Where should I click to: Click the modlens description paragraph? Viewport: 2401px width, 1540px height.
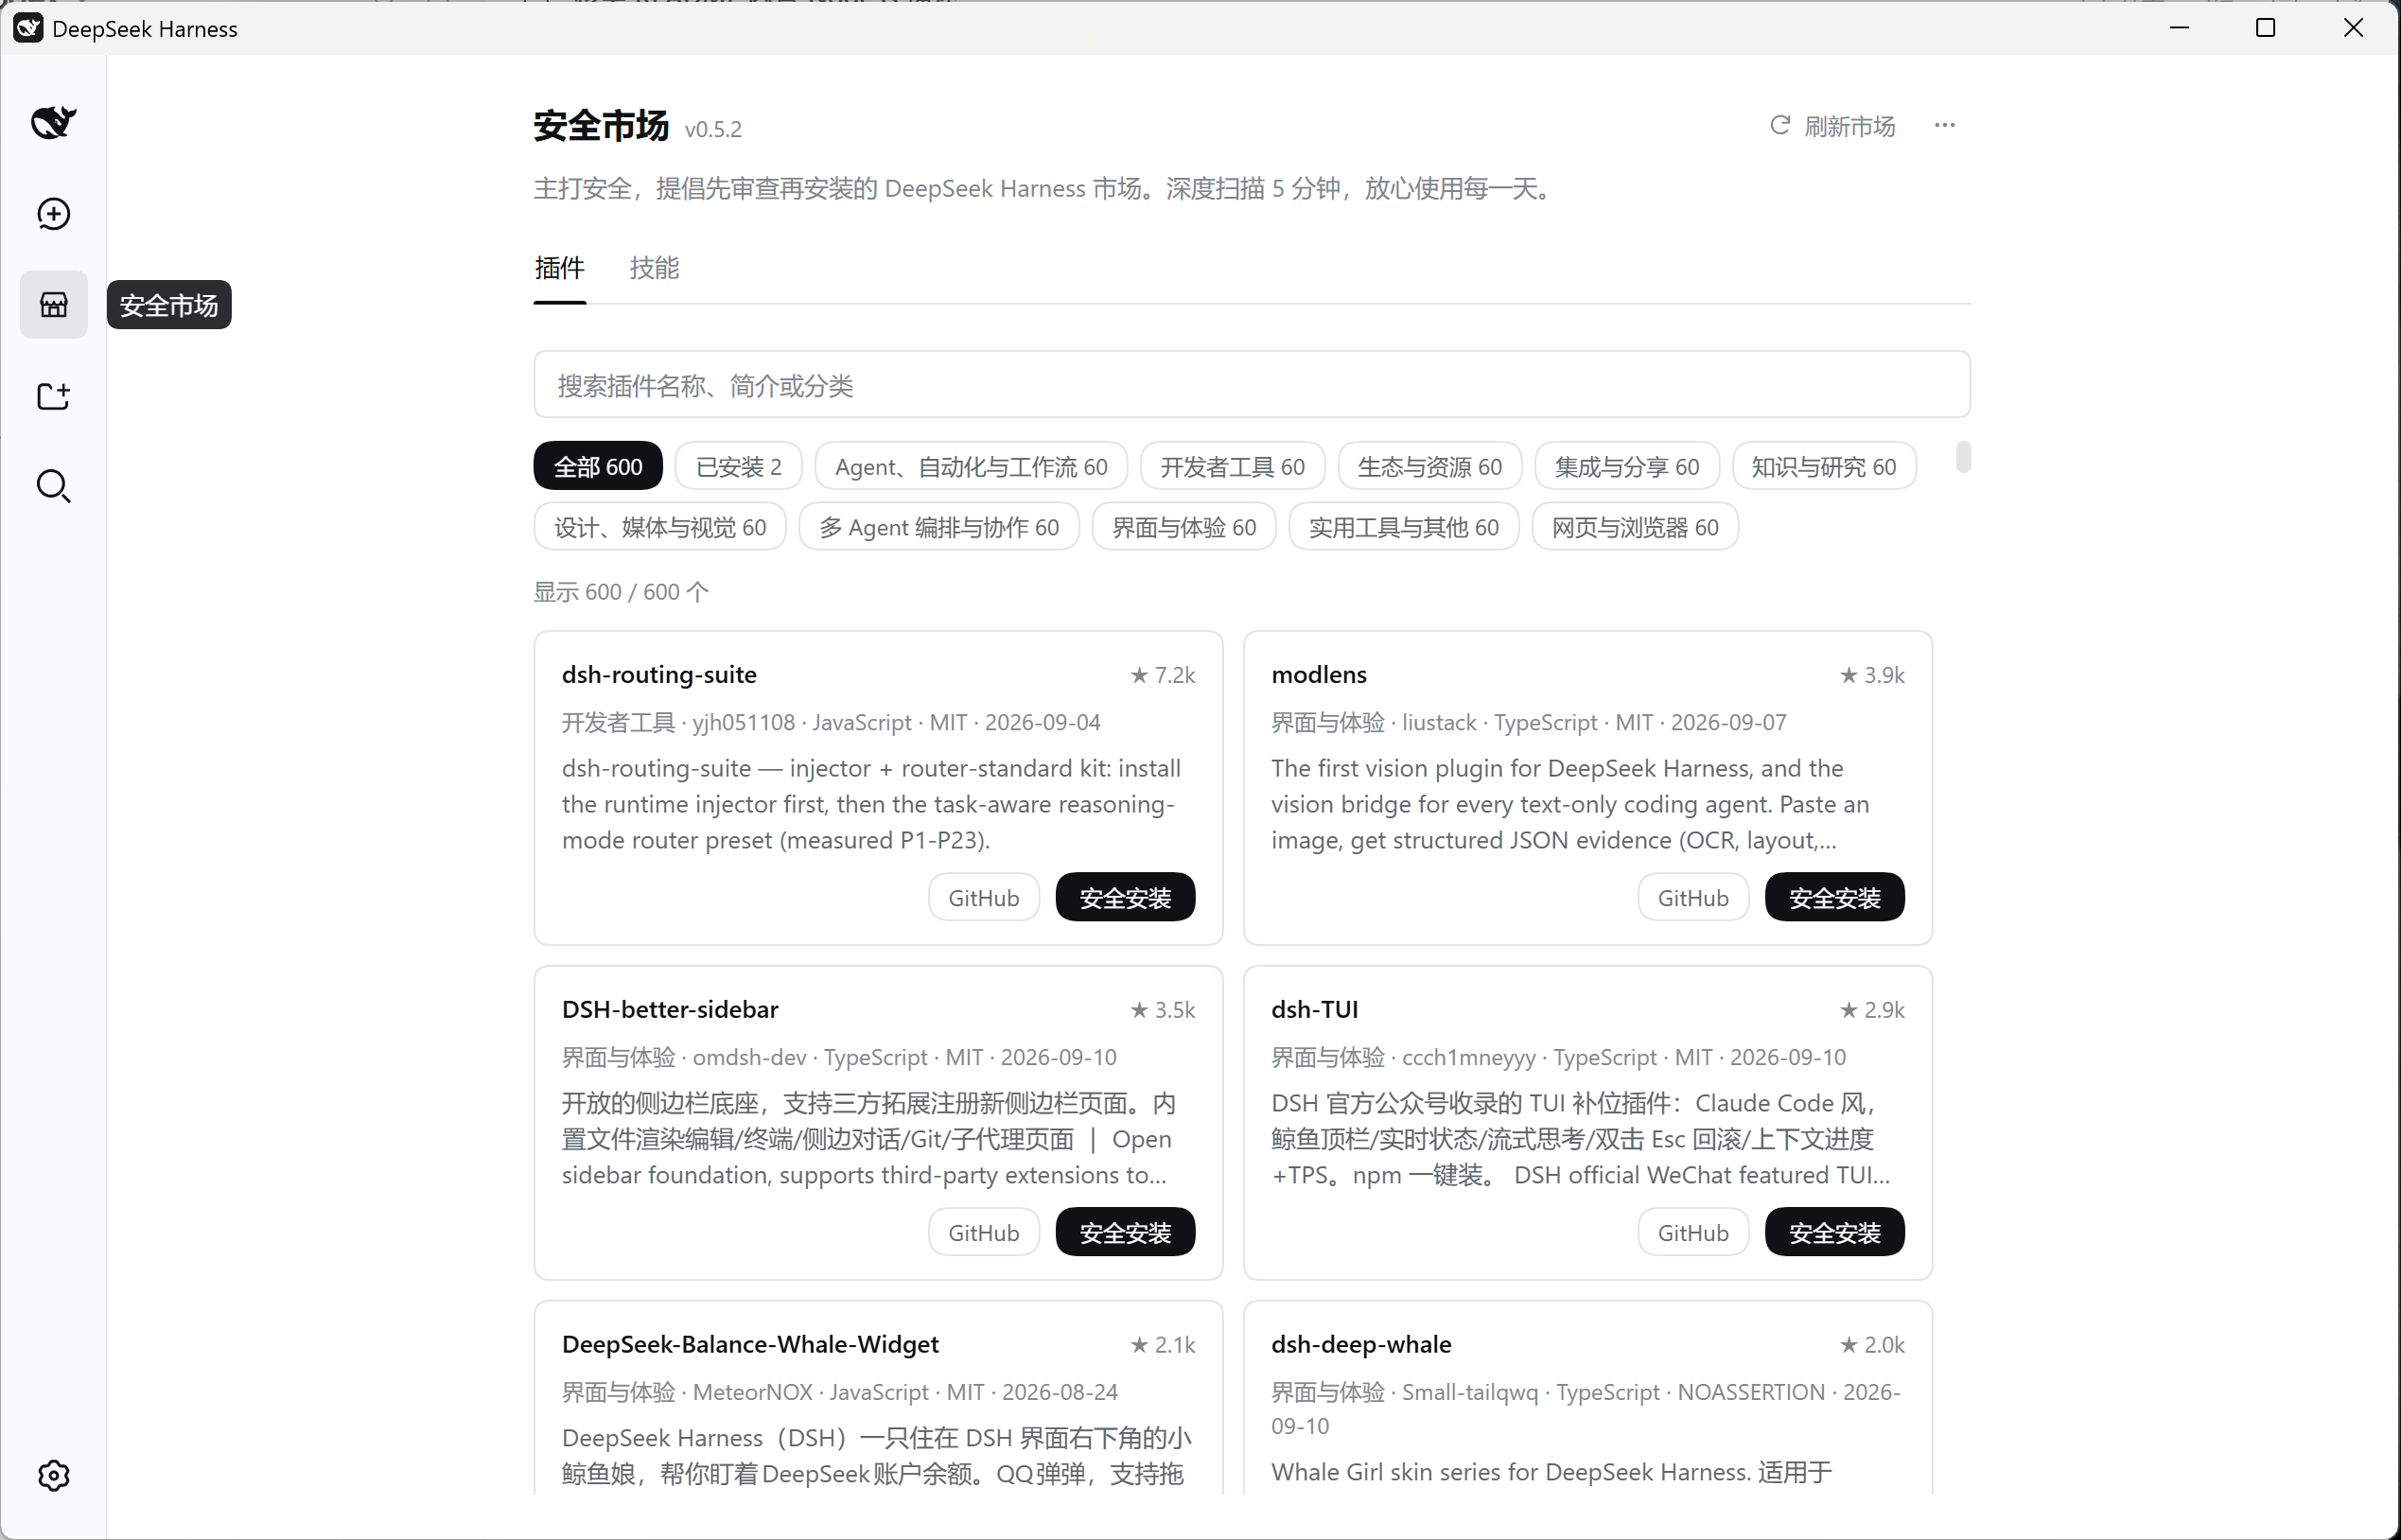(x=1570, y=804)
